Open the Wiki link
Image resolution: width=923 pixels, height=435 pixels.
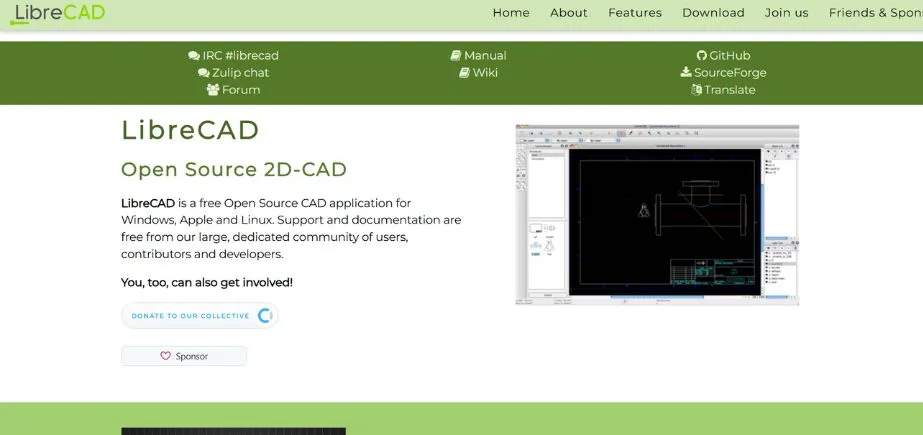point(485,72)
